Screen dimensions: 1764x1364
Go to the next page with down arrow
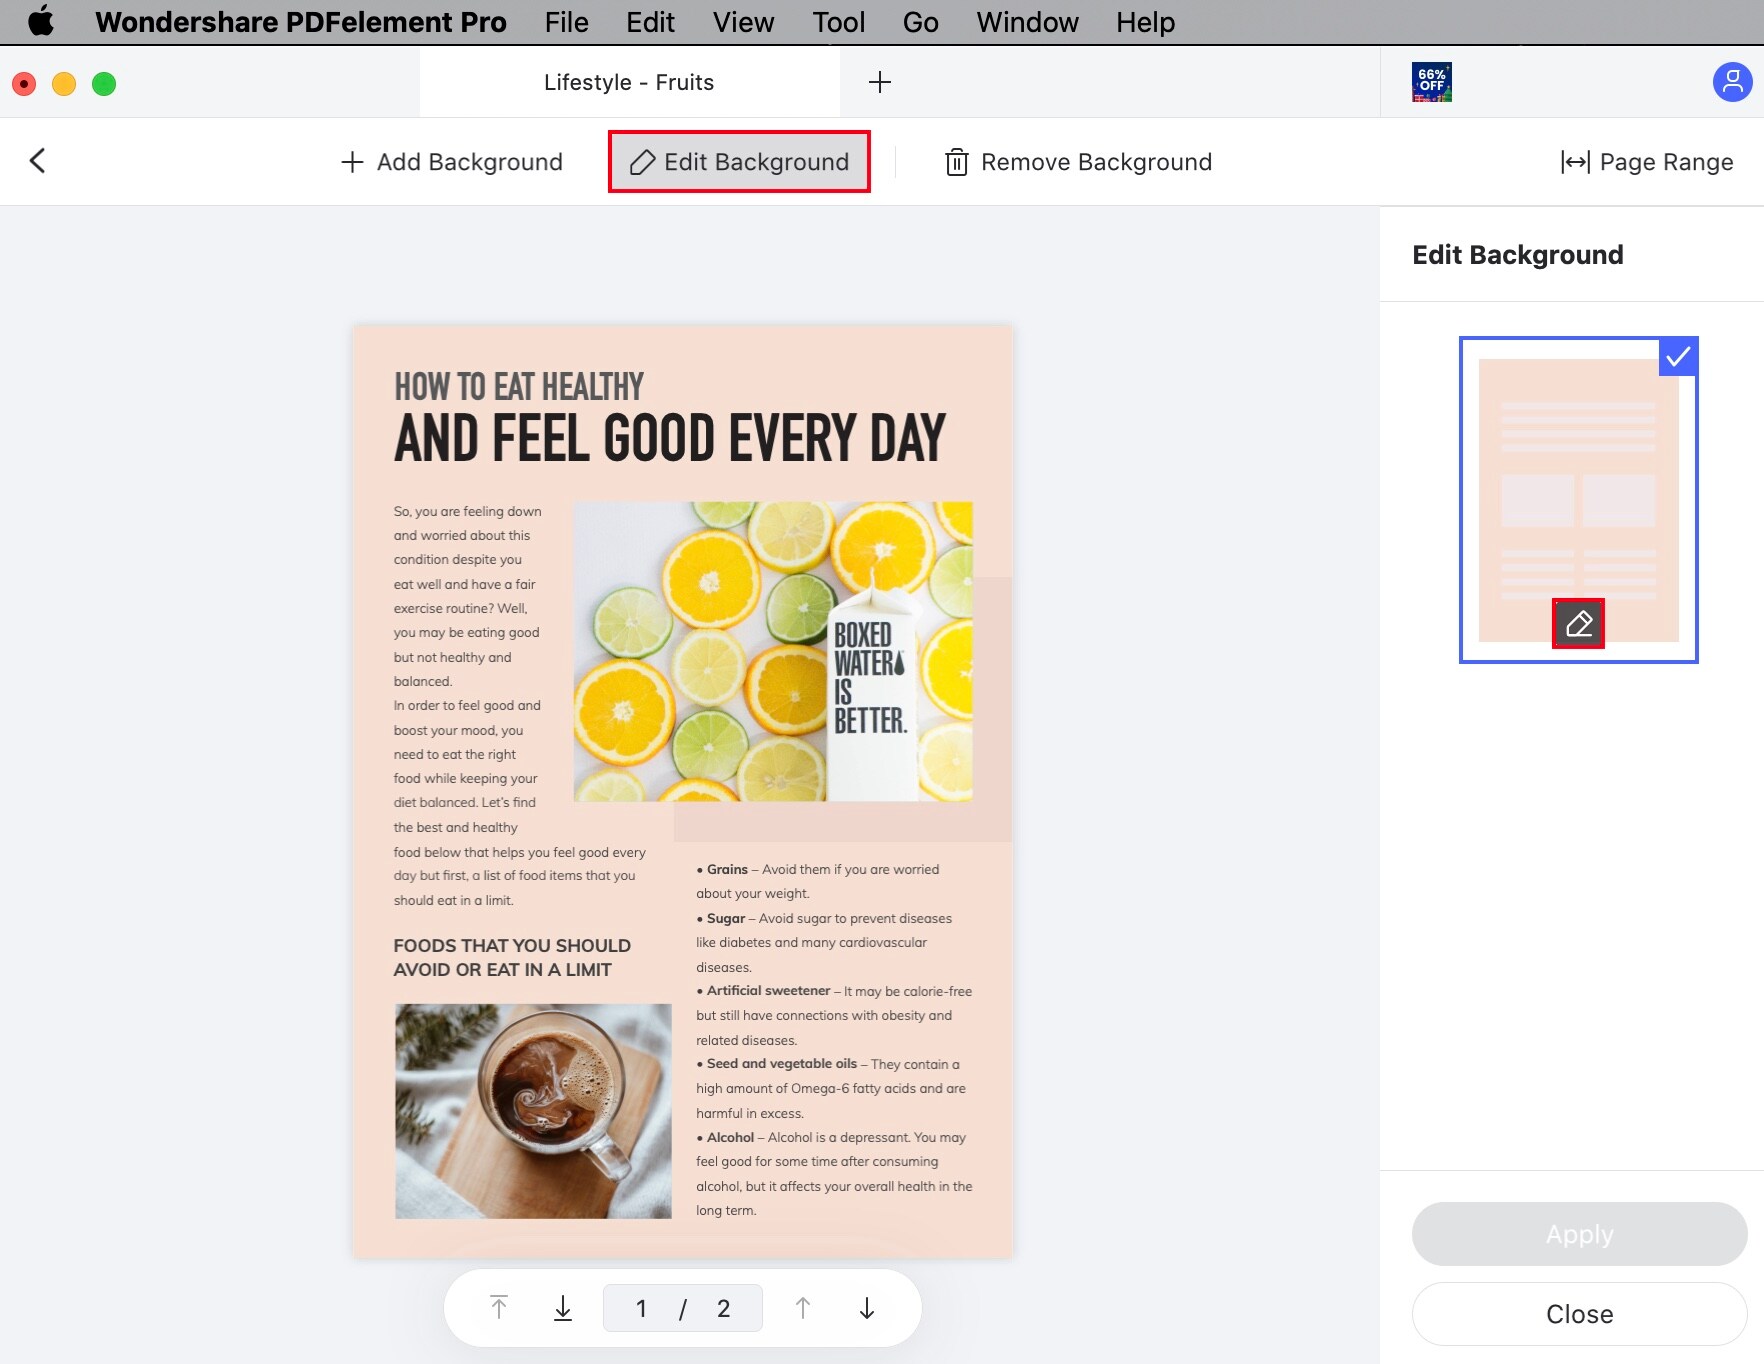tap(866, 1307)
